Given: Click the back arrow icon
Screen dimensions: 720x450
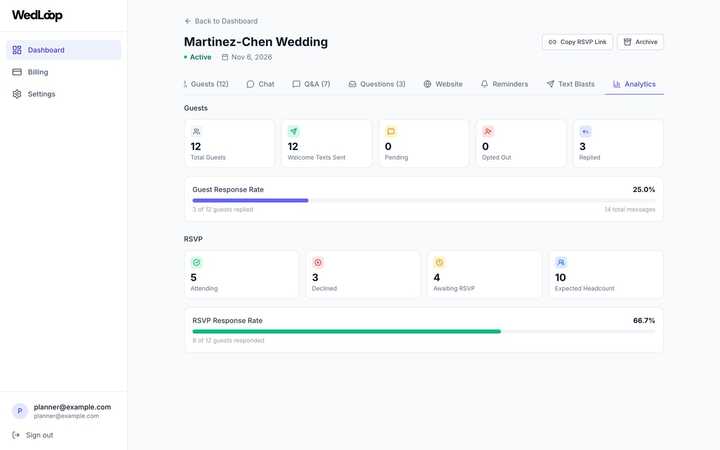Looking at the screenshot, I should [x=187, y=21].
